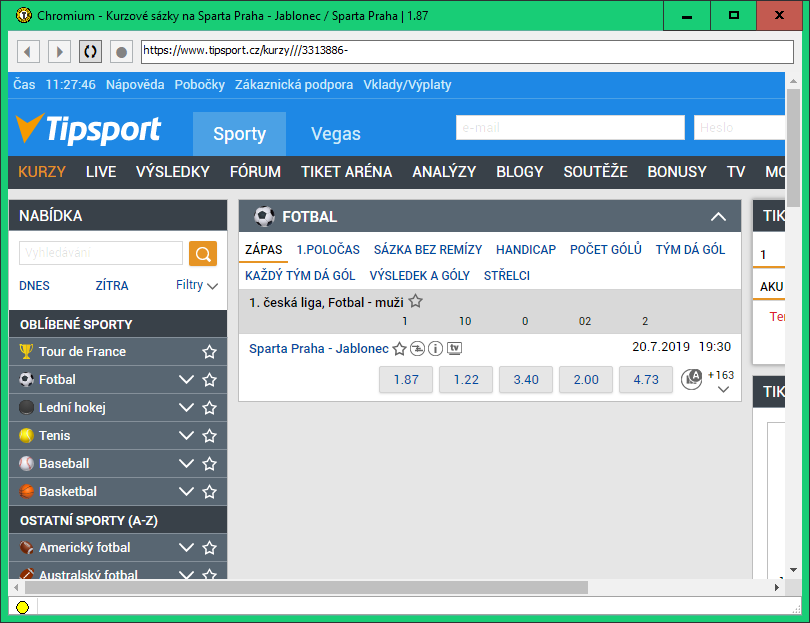Viewport: 810px width, 623px height.
Task: Collapse the FOTBAL panel with the up chevron
Action: tap(718, 216)
